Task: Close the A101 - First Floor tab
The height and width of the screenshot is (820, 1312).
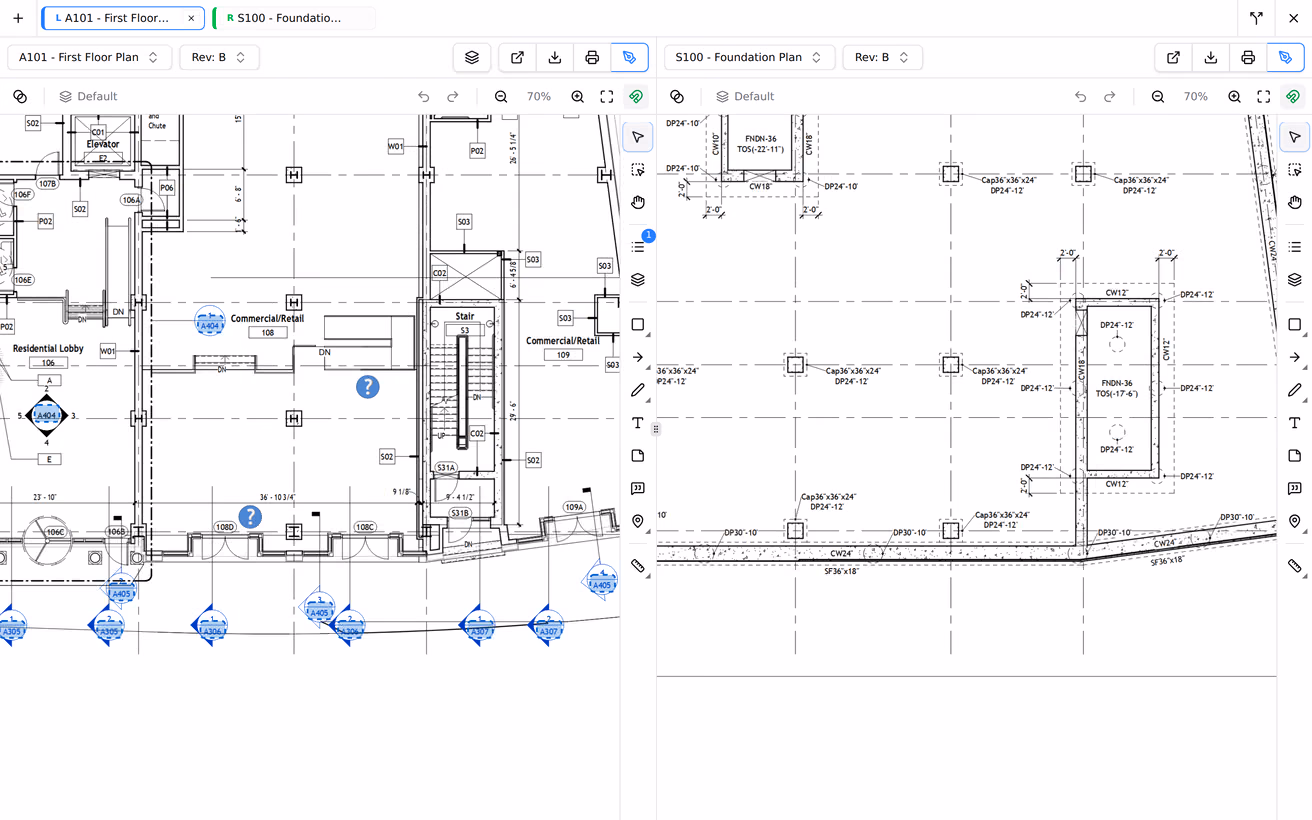Action: 191,18
